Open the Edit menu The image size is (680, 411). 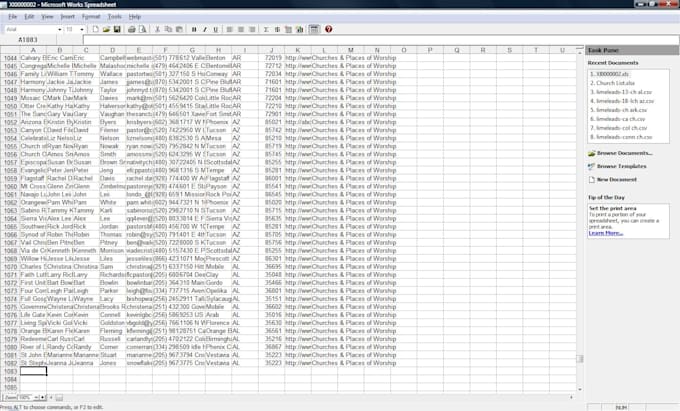click(29, 16)
